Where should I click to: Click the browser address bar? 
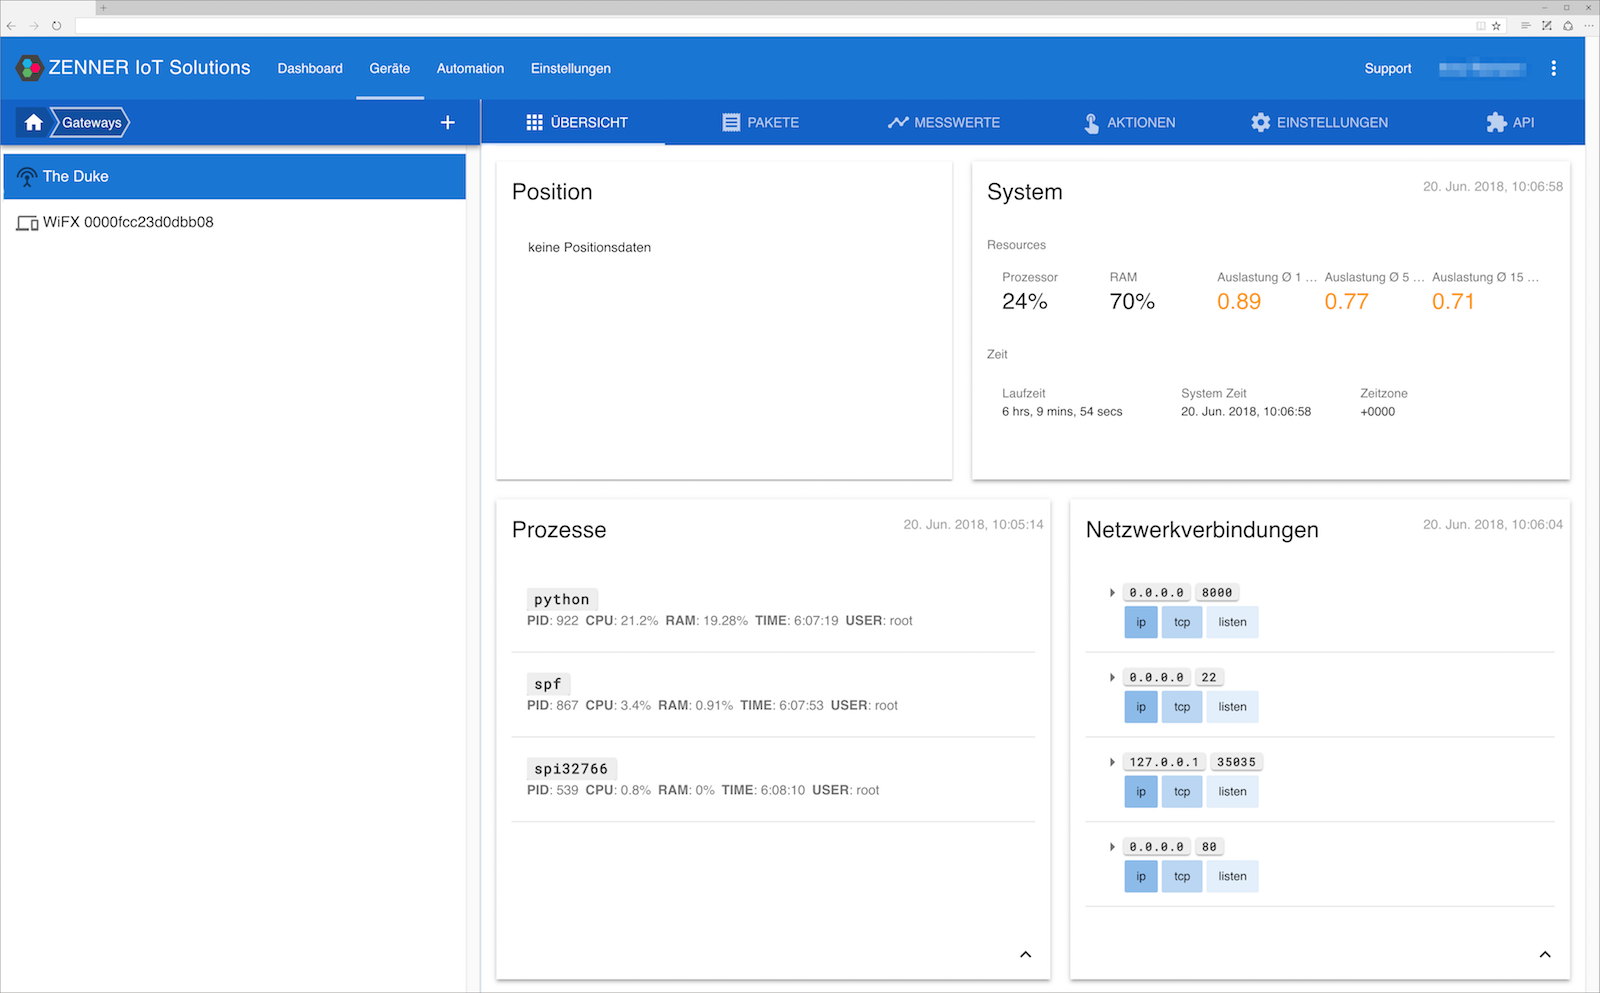(775, 26)
